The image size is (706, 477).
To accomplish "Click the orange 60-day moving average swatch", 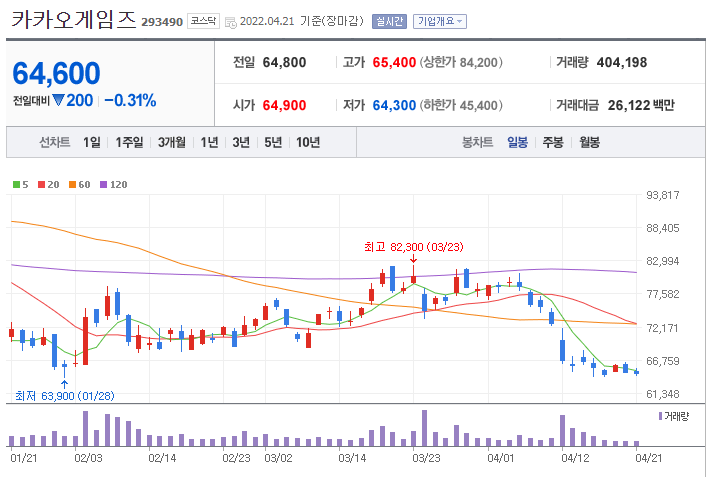I will point(72,185).
